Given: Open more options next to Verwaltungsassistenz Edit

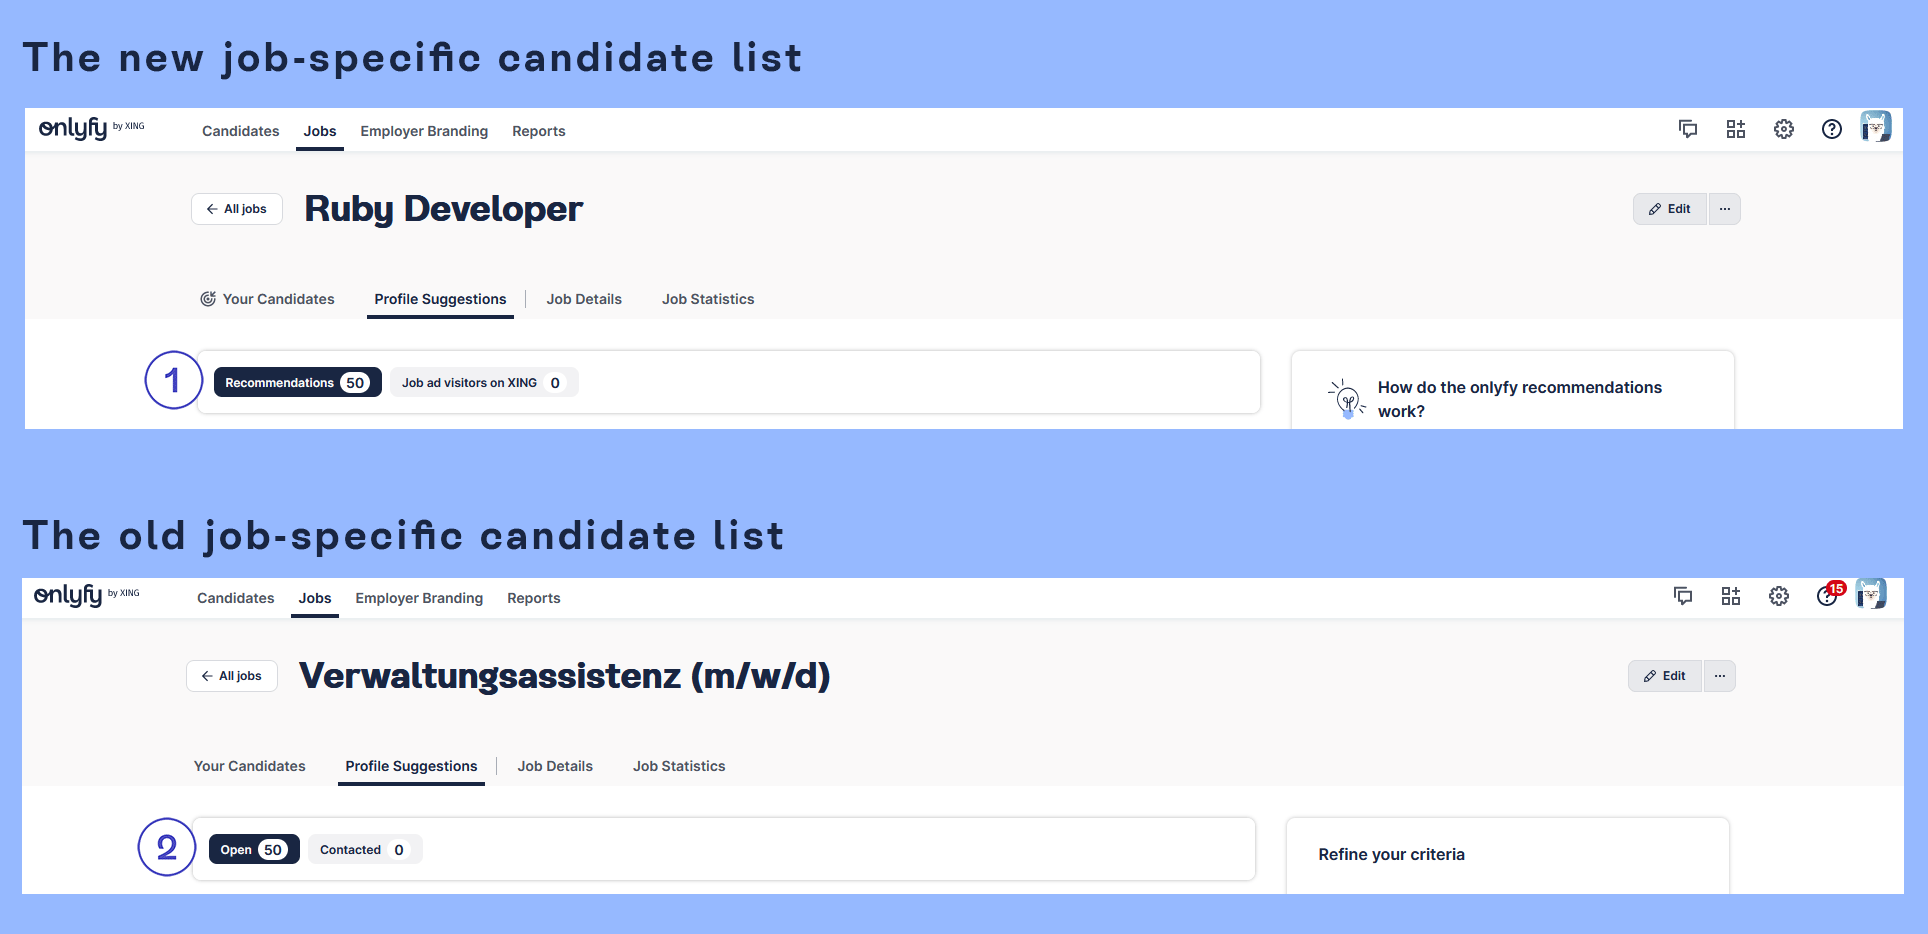Looking at the screenshot, I should click(x=1720, y=676).
